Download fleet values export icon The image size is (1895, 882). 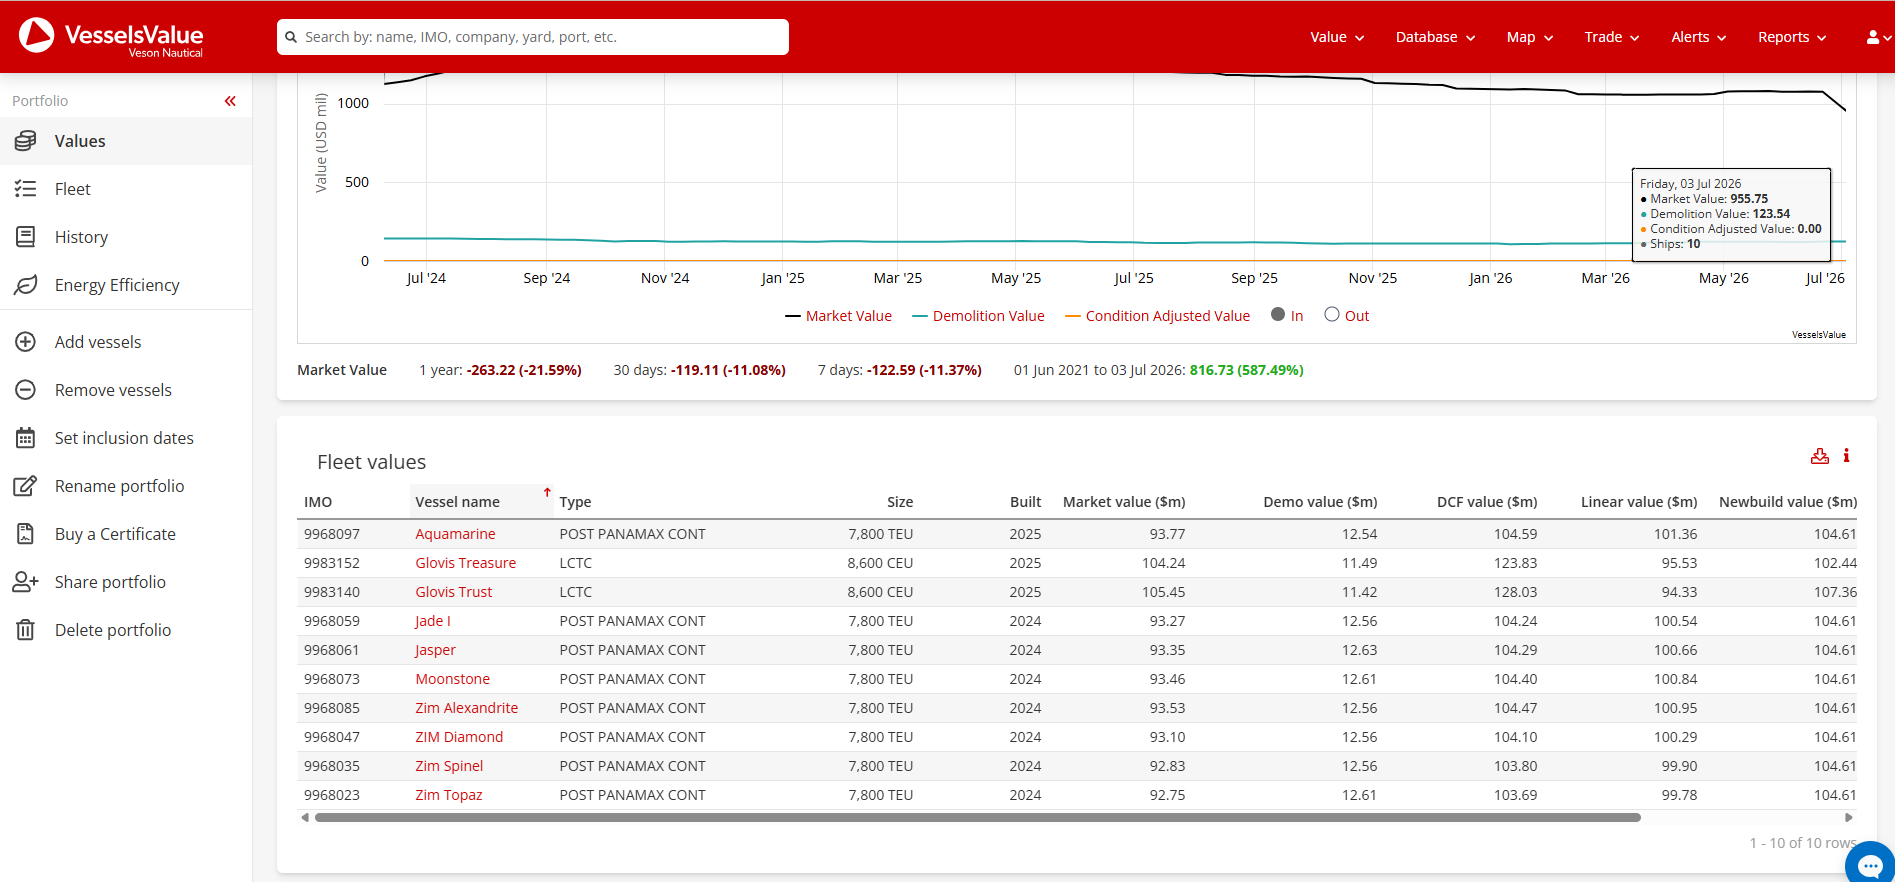pyautogui.click(x=1820, y=456)
